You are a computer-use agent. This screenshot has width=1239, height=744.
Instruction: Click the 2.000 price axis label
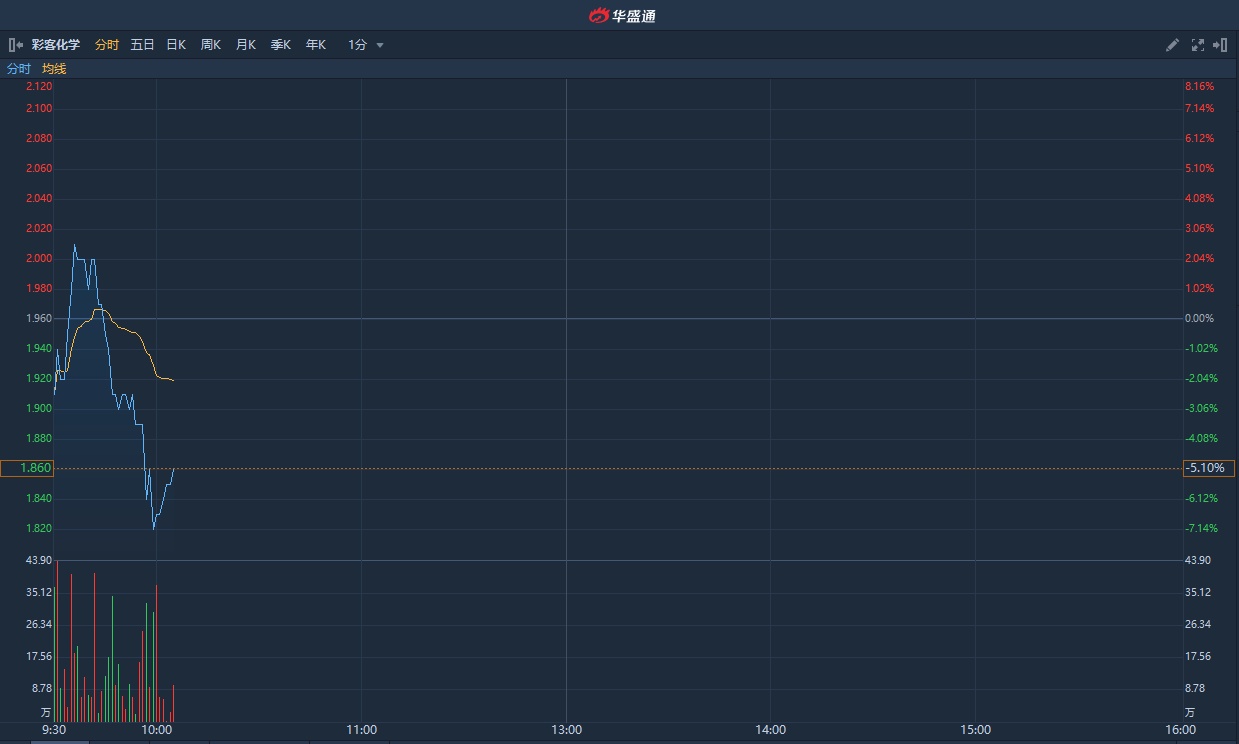[x=39, y=258]
